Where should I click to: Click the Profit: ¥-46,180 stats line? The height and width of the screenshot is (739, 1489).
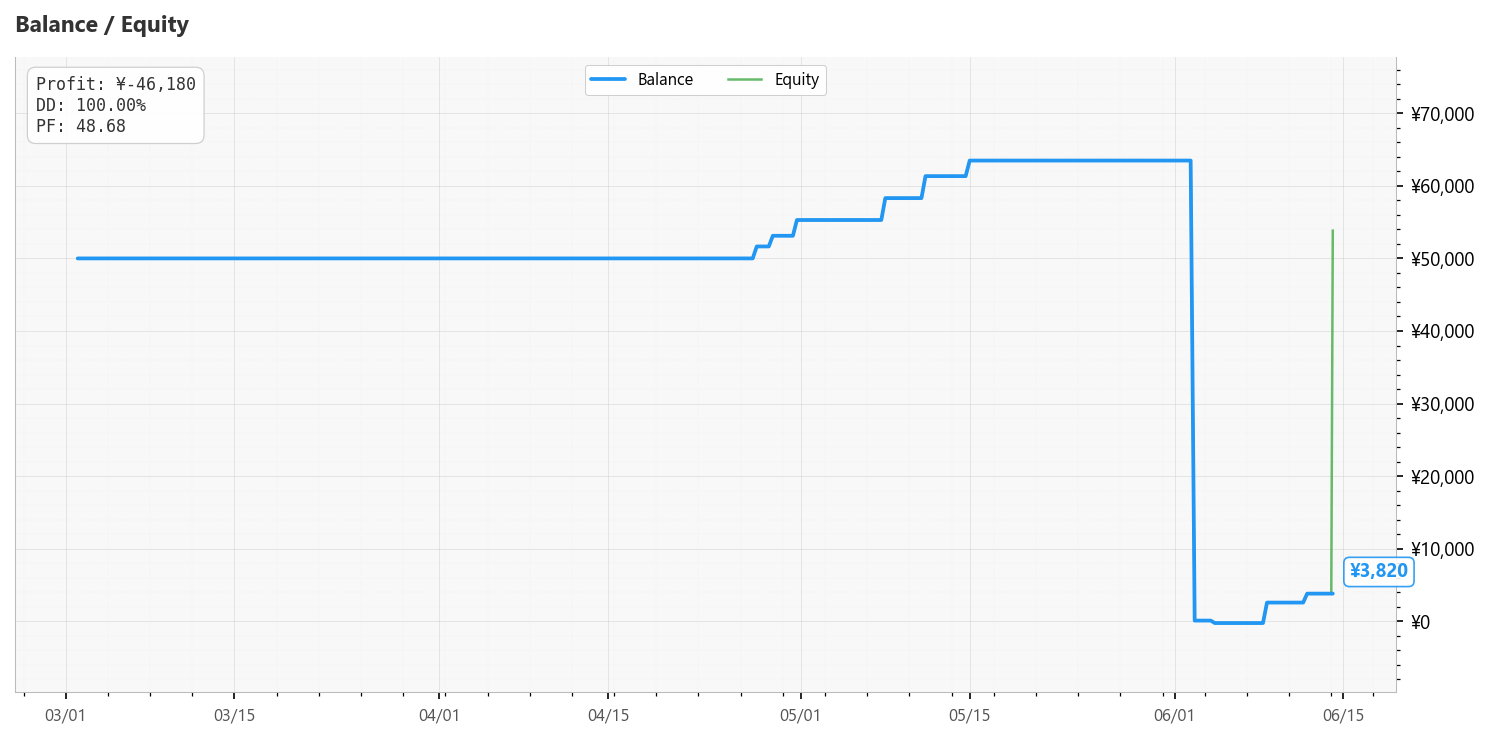[116, 84]
